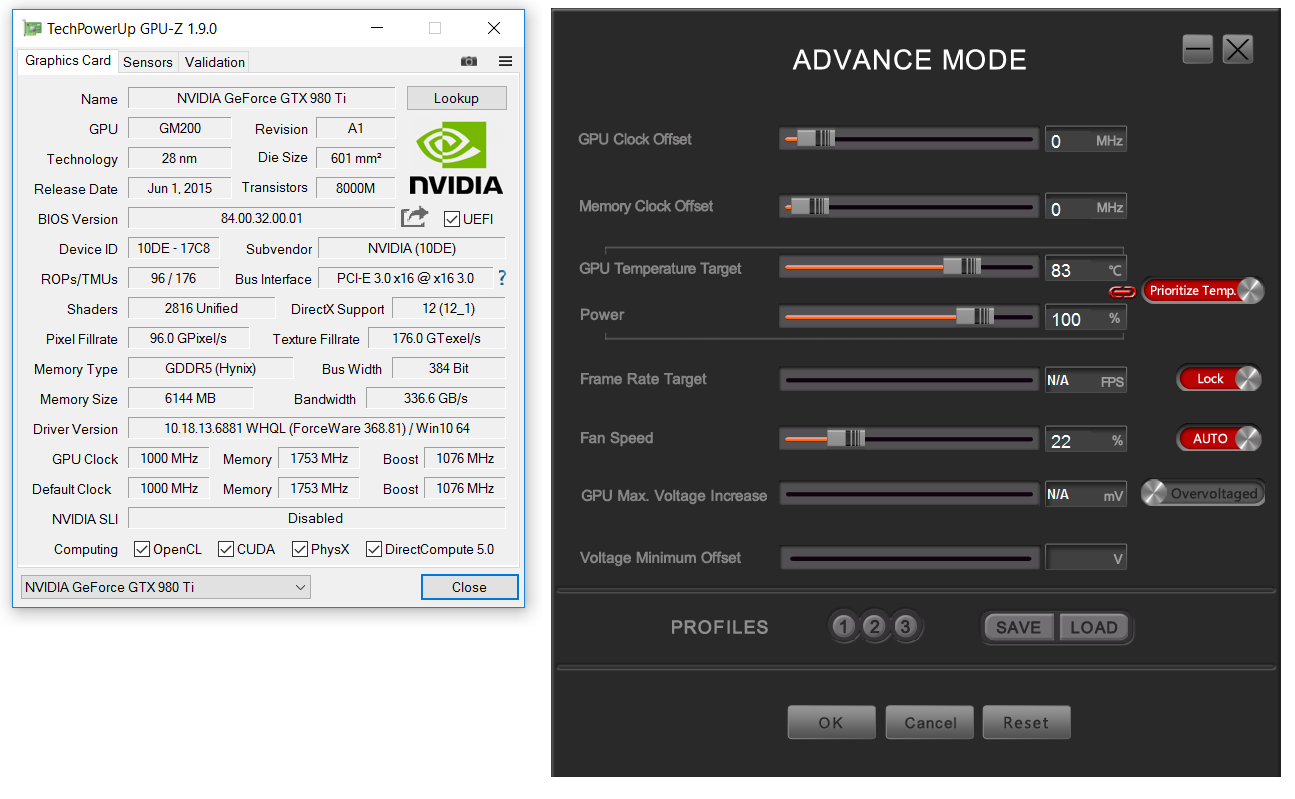Switch to the Validation tab
This screenshot has height=799, width=1295.
coord(215,62)
